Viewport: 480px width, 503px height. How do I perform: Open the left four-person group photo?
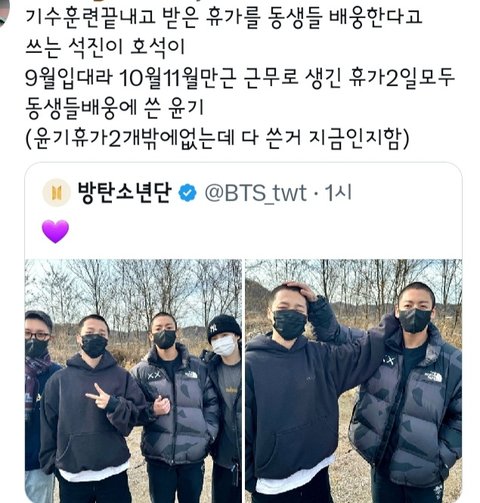[133, 381]
